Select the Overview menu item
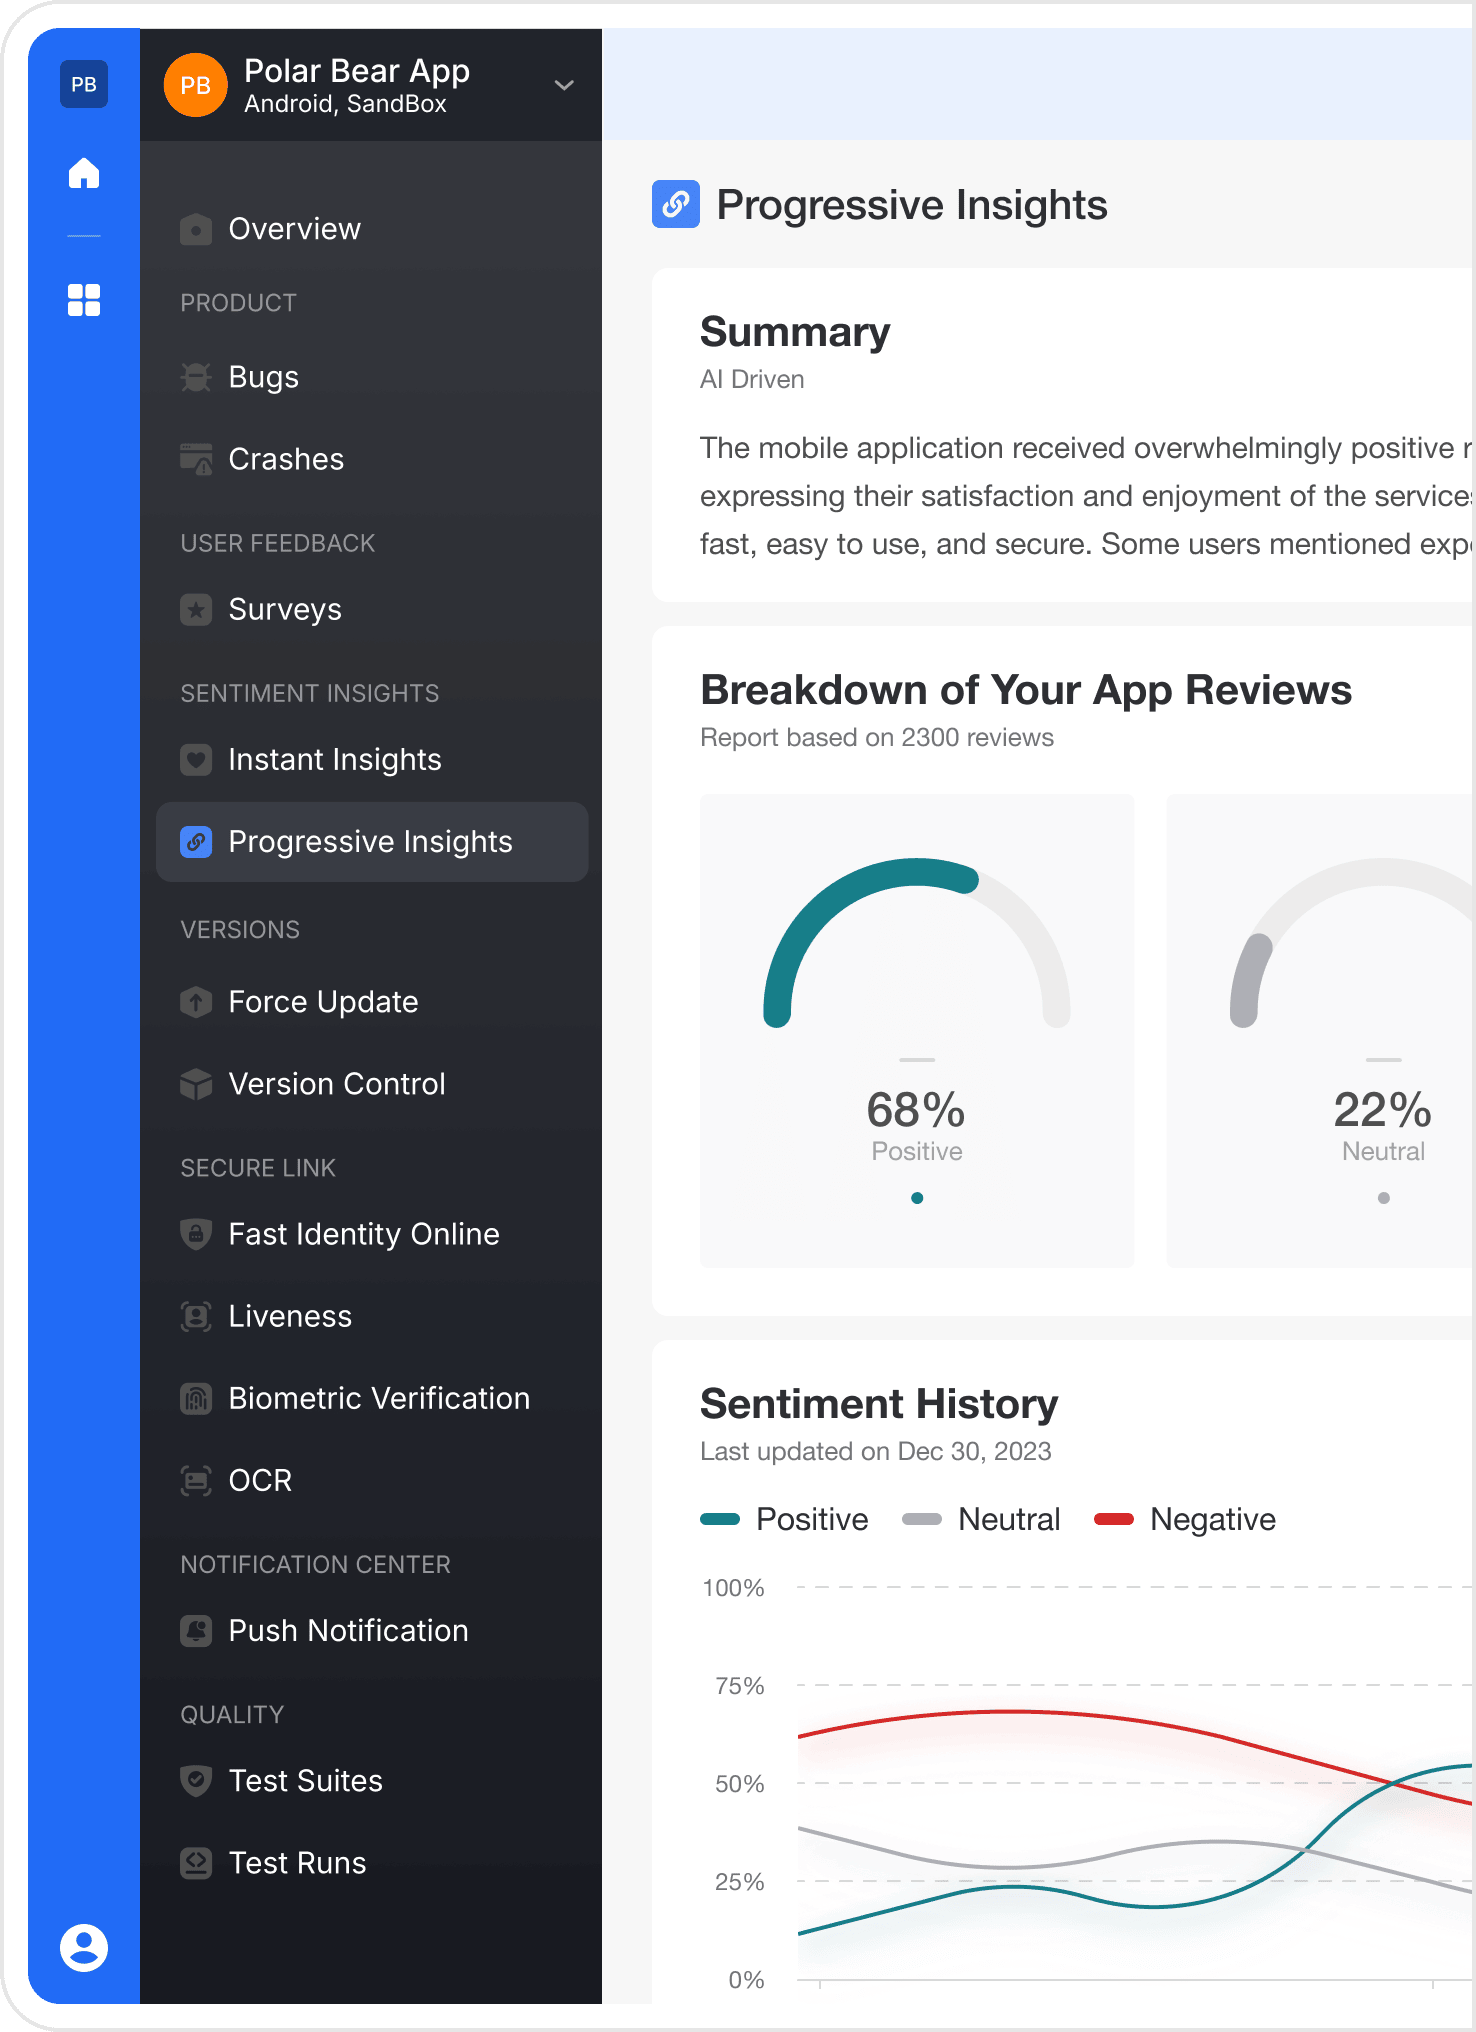The width and height of the screenshot is (1476, 2032). click(x=372, y=229)
